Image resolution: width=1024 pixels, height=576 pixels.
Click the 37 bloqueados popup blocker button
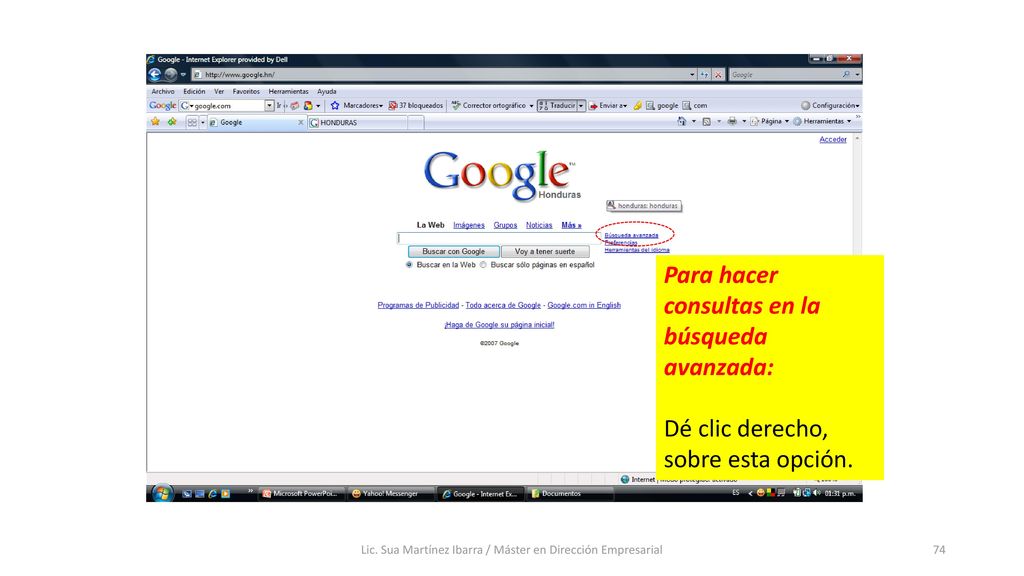[x=416, y=105]
